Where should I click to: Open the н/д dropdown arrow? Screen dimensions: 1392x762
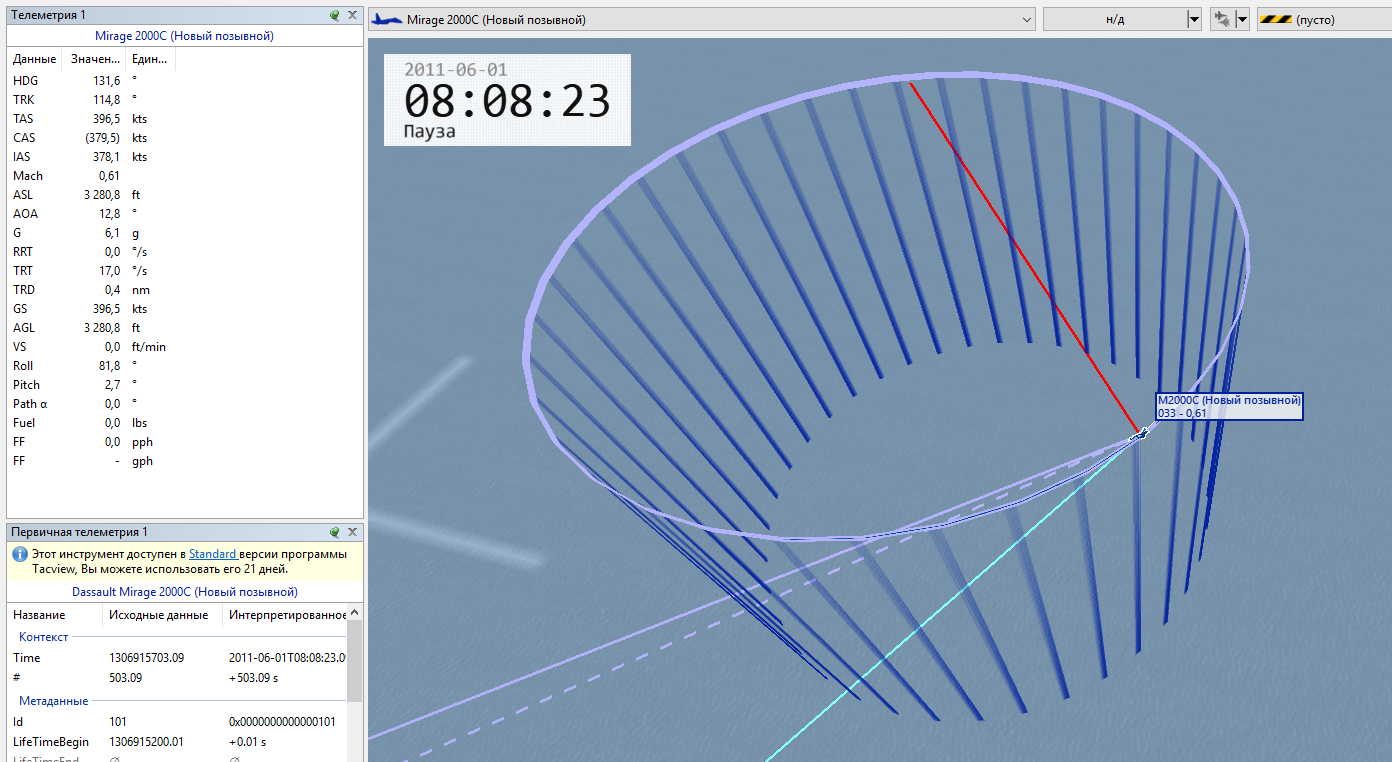pos(1193,20)
